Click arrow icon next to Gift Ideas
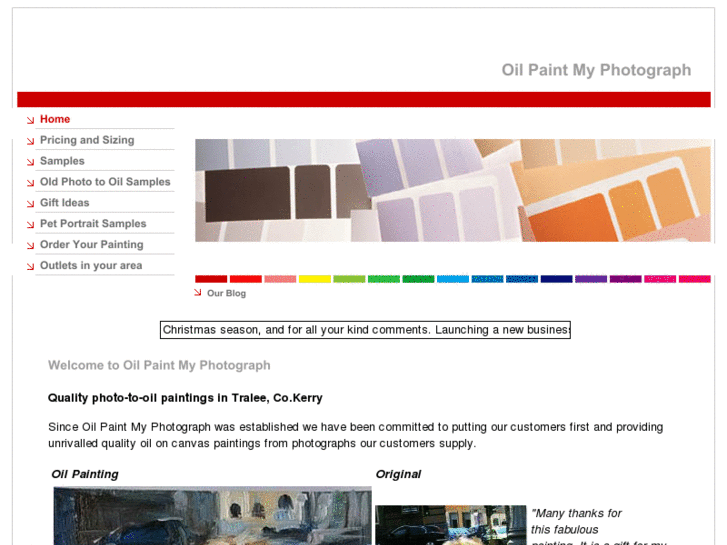The height and width of the screenshot is (545, 727). pyautogui.click(x=31, y=204)
